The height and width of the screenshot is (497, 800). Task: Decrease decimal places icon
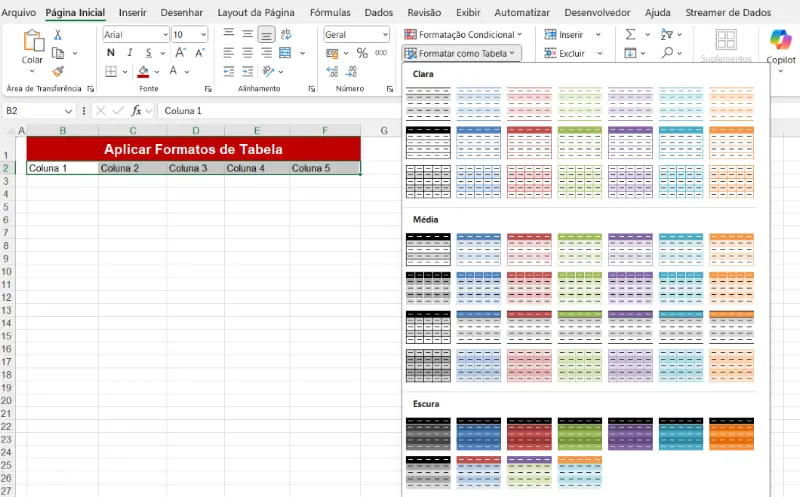click(351, 71)
